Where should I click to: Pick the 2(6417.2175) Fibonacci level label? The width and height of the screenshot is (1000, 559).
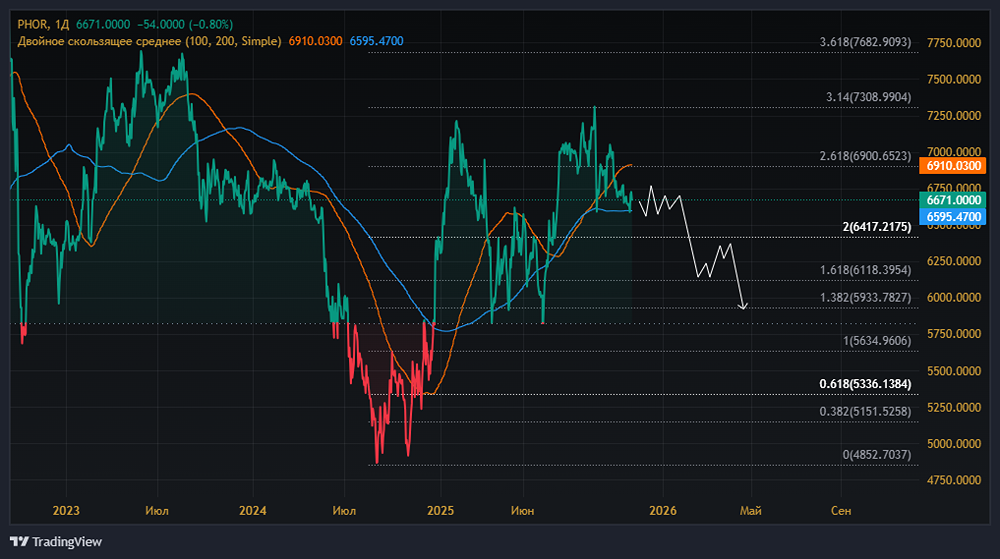pos(876,227)
